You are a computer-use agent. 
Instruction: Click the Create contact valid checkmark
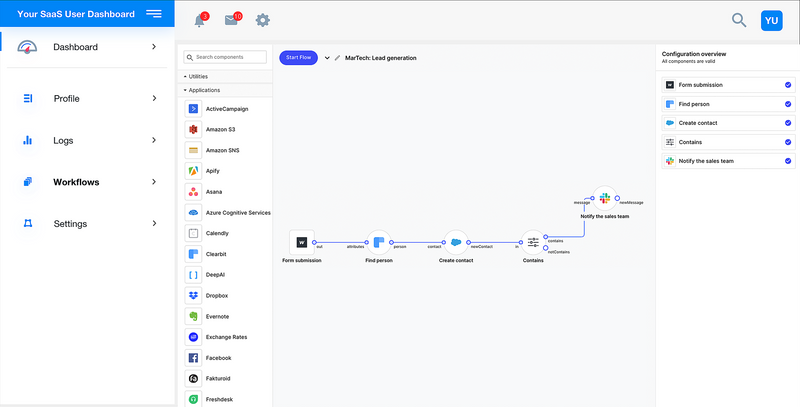tap(788, 123)
